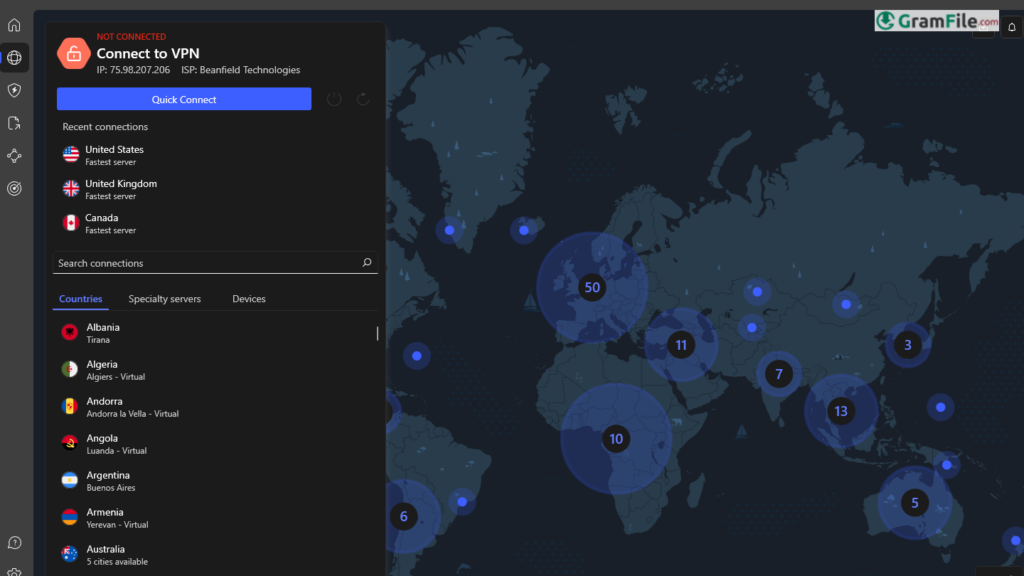Select the East Asia cluster showing 3

pos(907,345)
